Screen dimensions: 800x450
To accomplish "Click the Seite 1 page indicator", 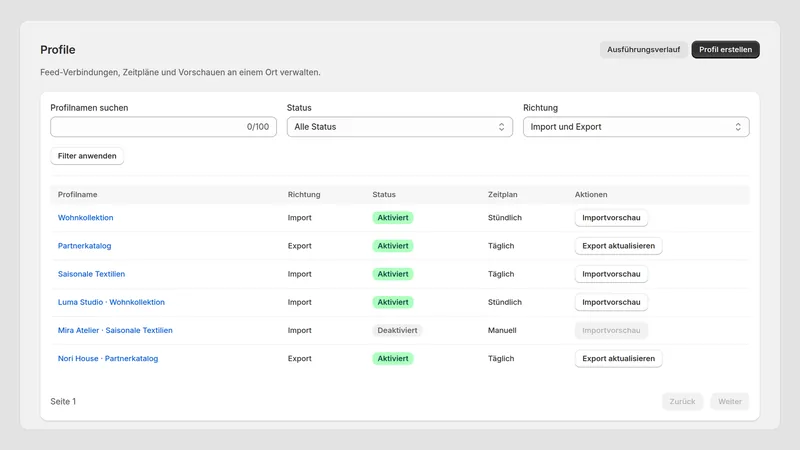I will (63, 402).
